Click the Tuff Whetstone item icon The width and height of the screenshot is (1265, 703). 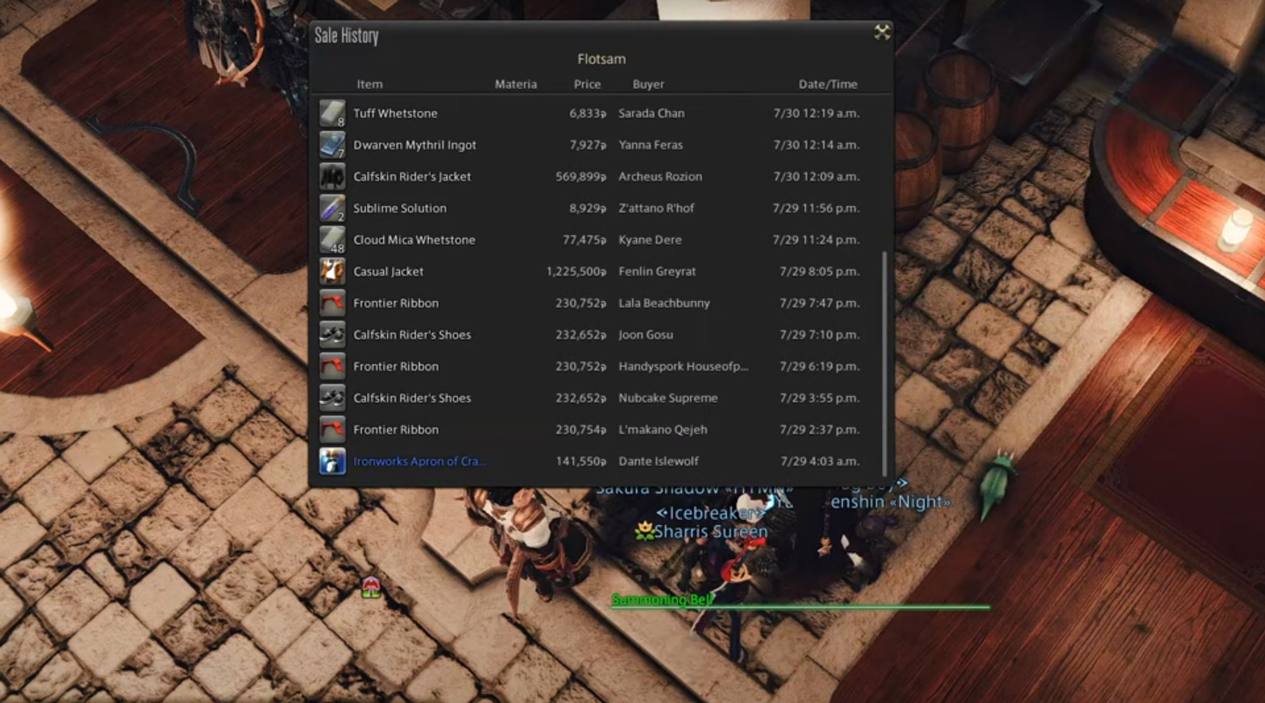pos(332,113)
